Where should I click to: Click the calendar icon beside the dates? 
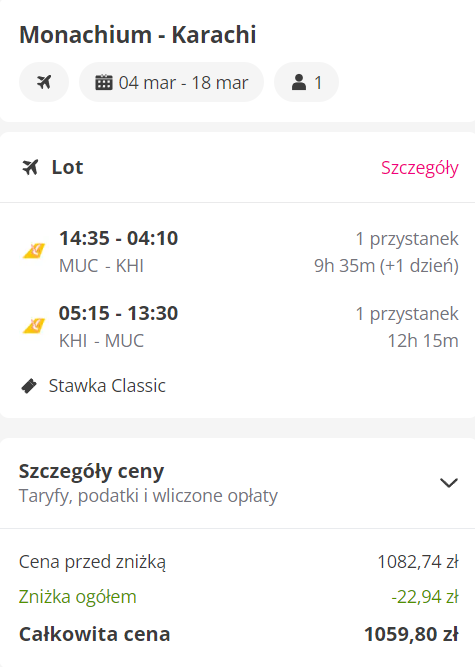click(104, 83)
